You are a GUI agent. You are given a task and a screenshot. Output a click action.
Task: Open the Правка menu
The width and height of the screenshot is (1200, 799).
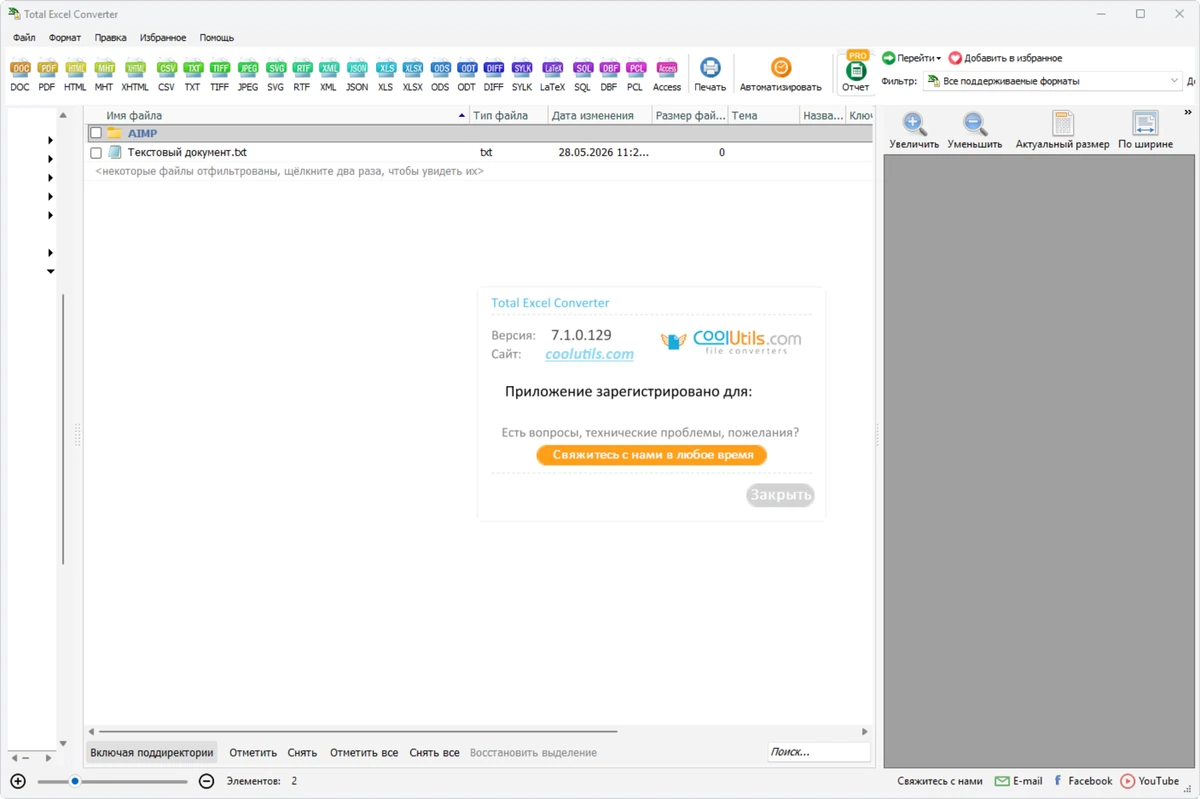110,38
